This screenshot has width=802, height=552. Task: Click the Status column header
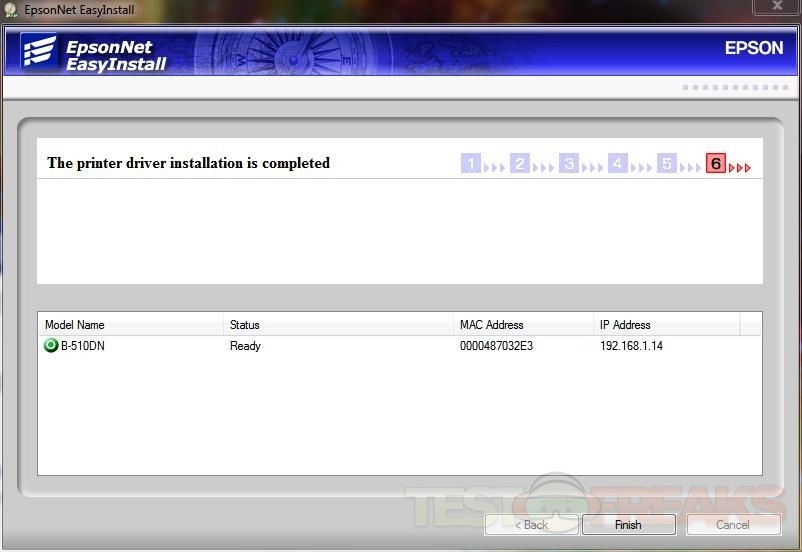coord(338,325)
